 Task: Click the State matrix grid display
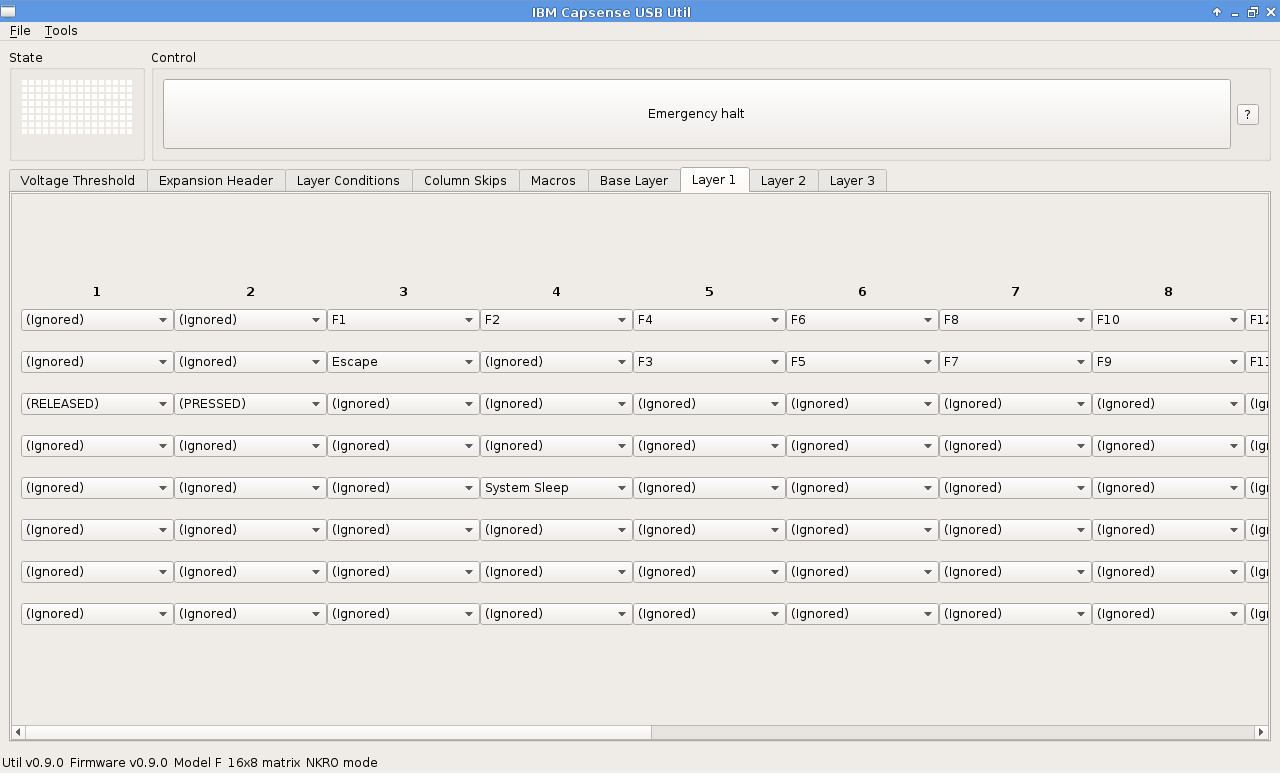point(77,107)
